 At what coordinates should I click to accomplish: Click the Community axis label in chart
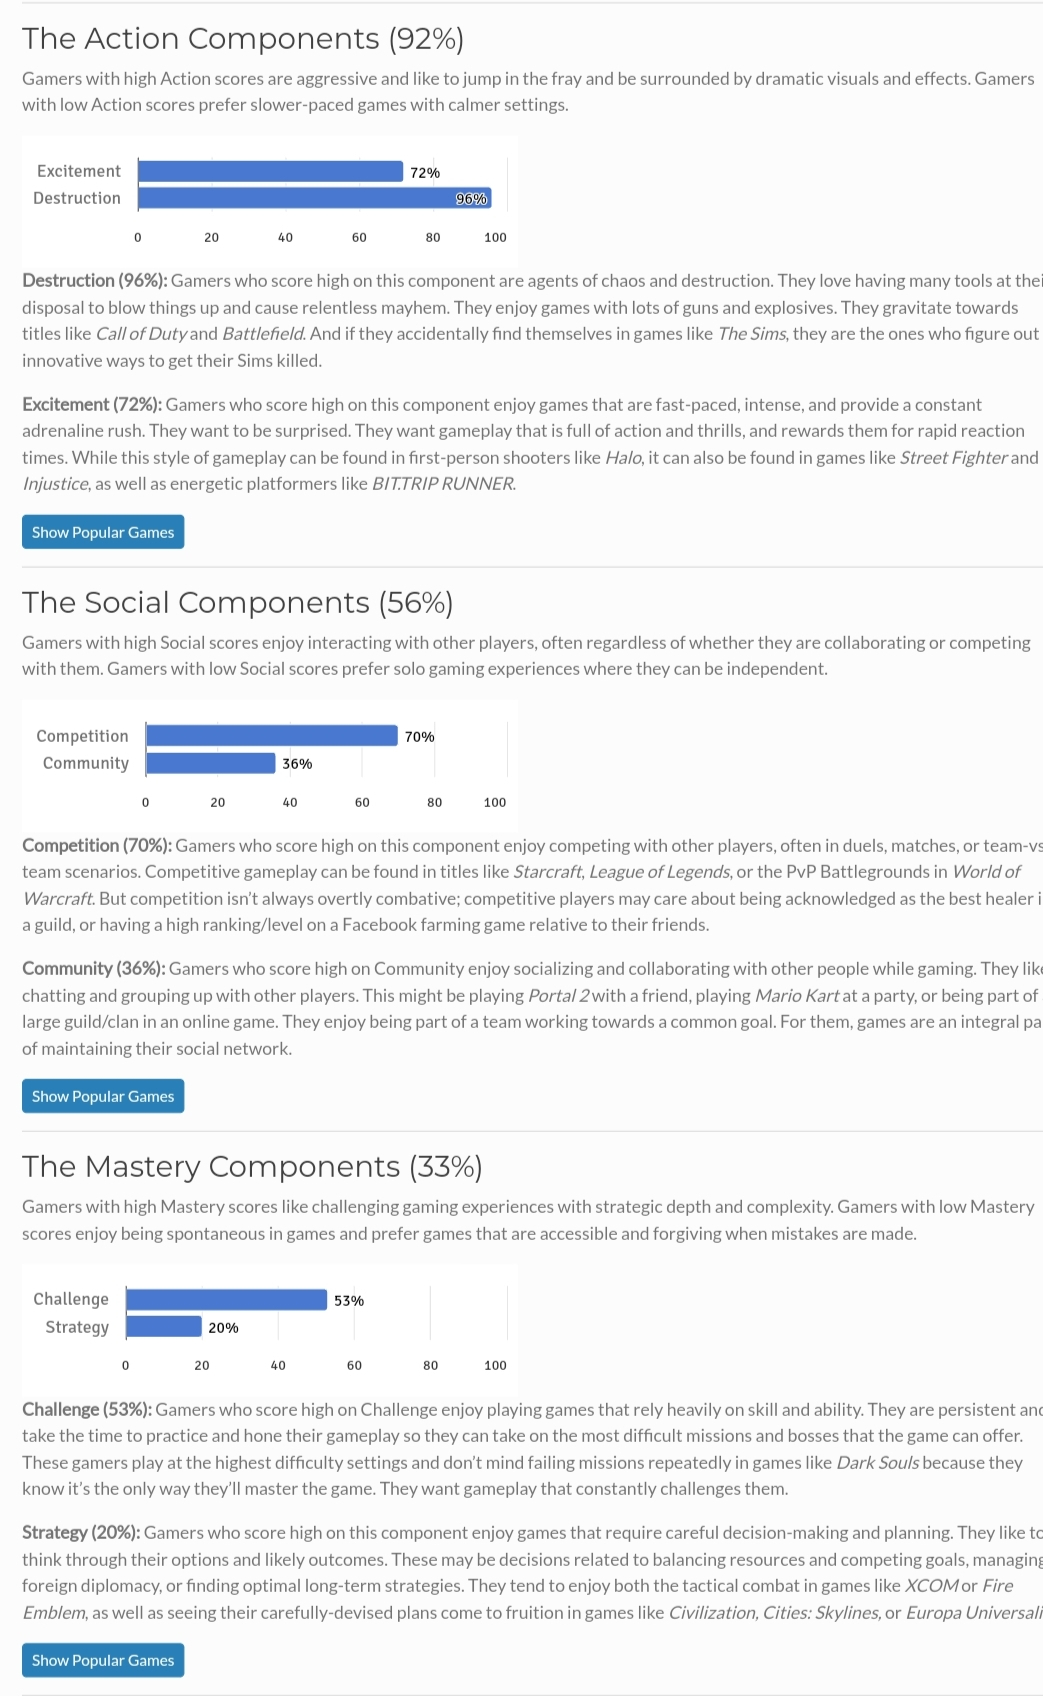click(85, 763)
